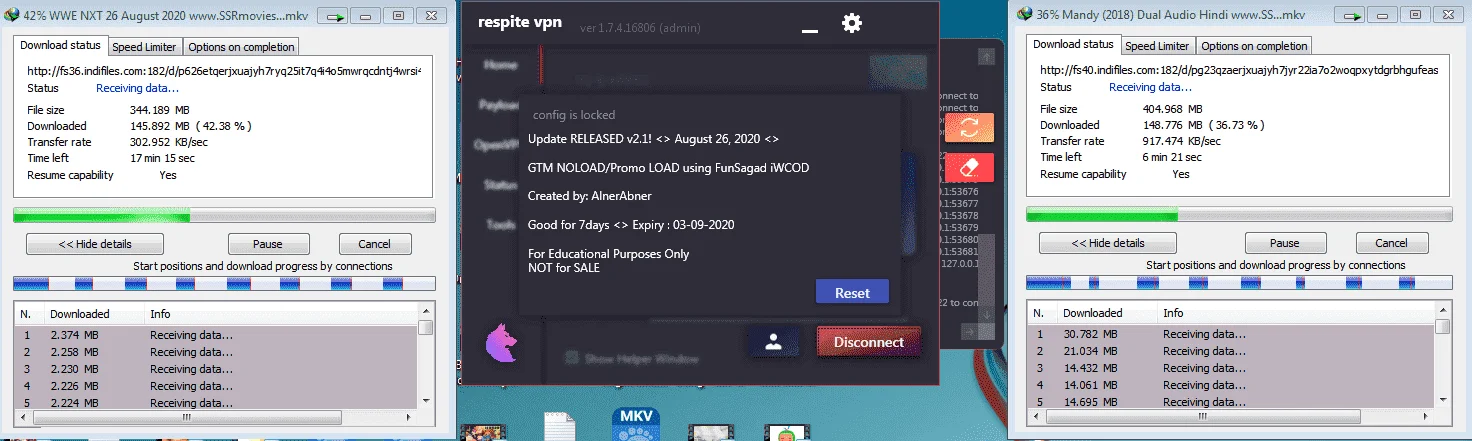
Task: Click the blue Reset button
Action: pyautogui.click(x=852, y=293)
